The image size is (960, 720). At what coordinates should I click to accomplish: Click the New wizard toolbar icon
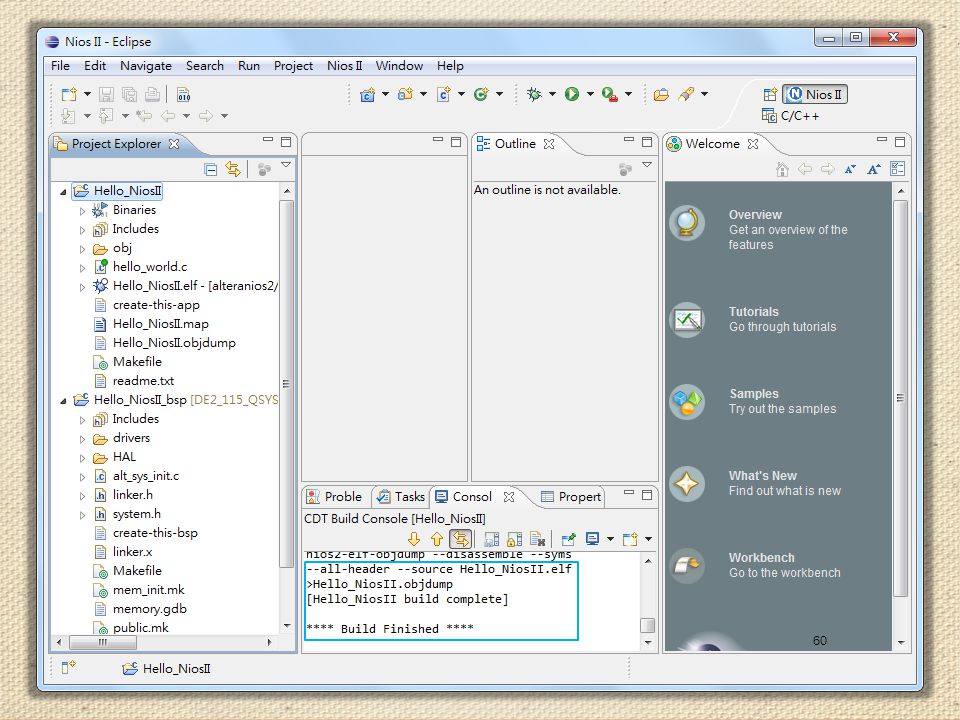pos(69,94)
